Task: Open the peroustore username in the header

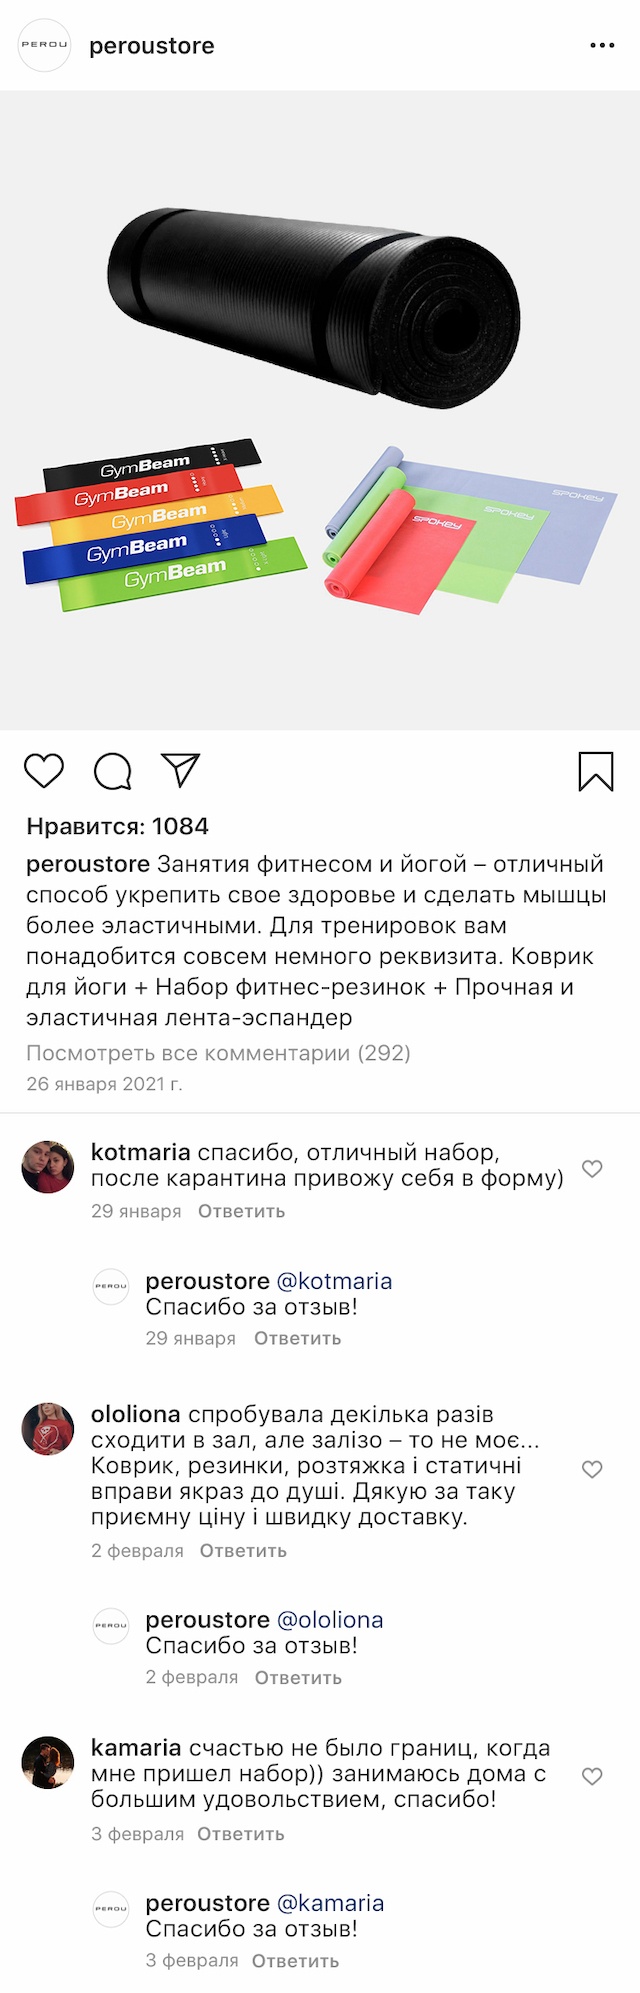Action: (152, 46)
